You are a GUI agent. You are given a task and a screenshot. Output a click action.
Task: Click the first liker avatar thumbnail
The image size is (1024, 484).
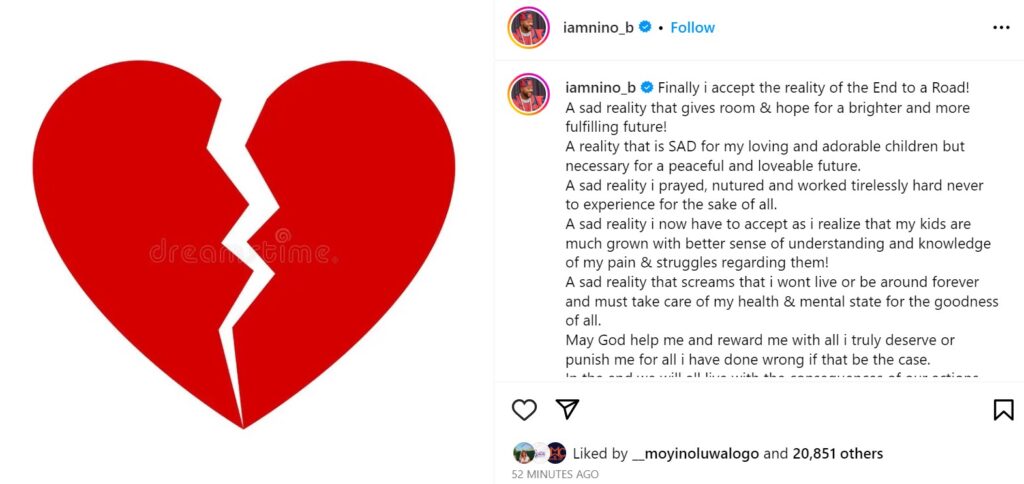tap(522, 453)
